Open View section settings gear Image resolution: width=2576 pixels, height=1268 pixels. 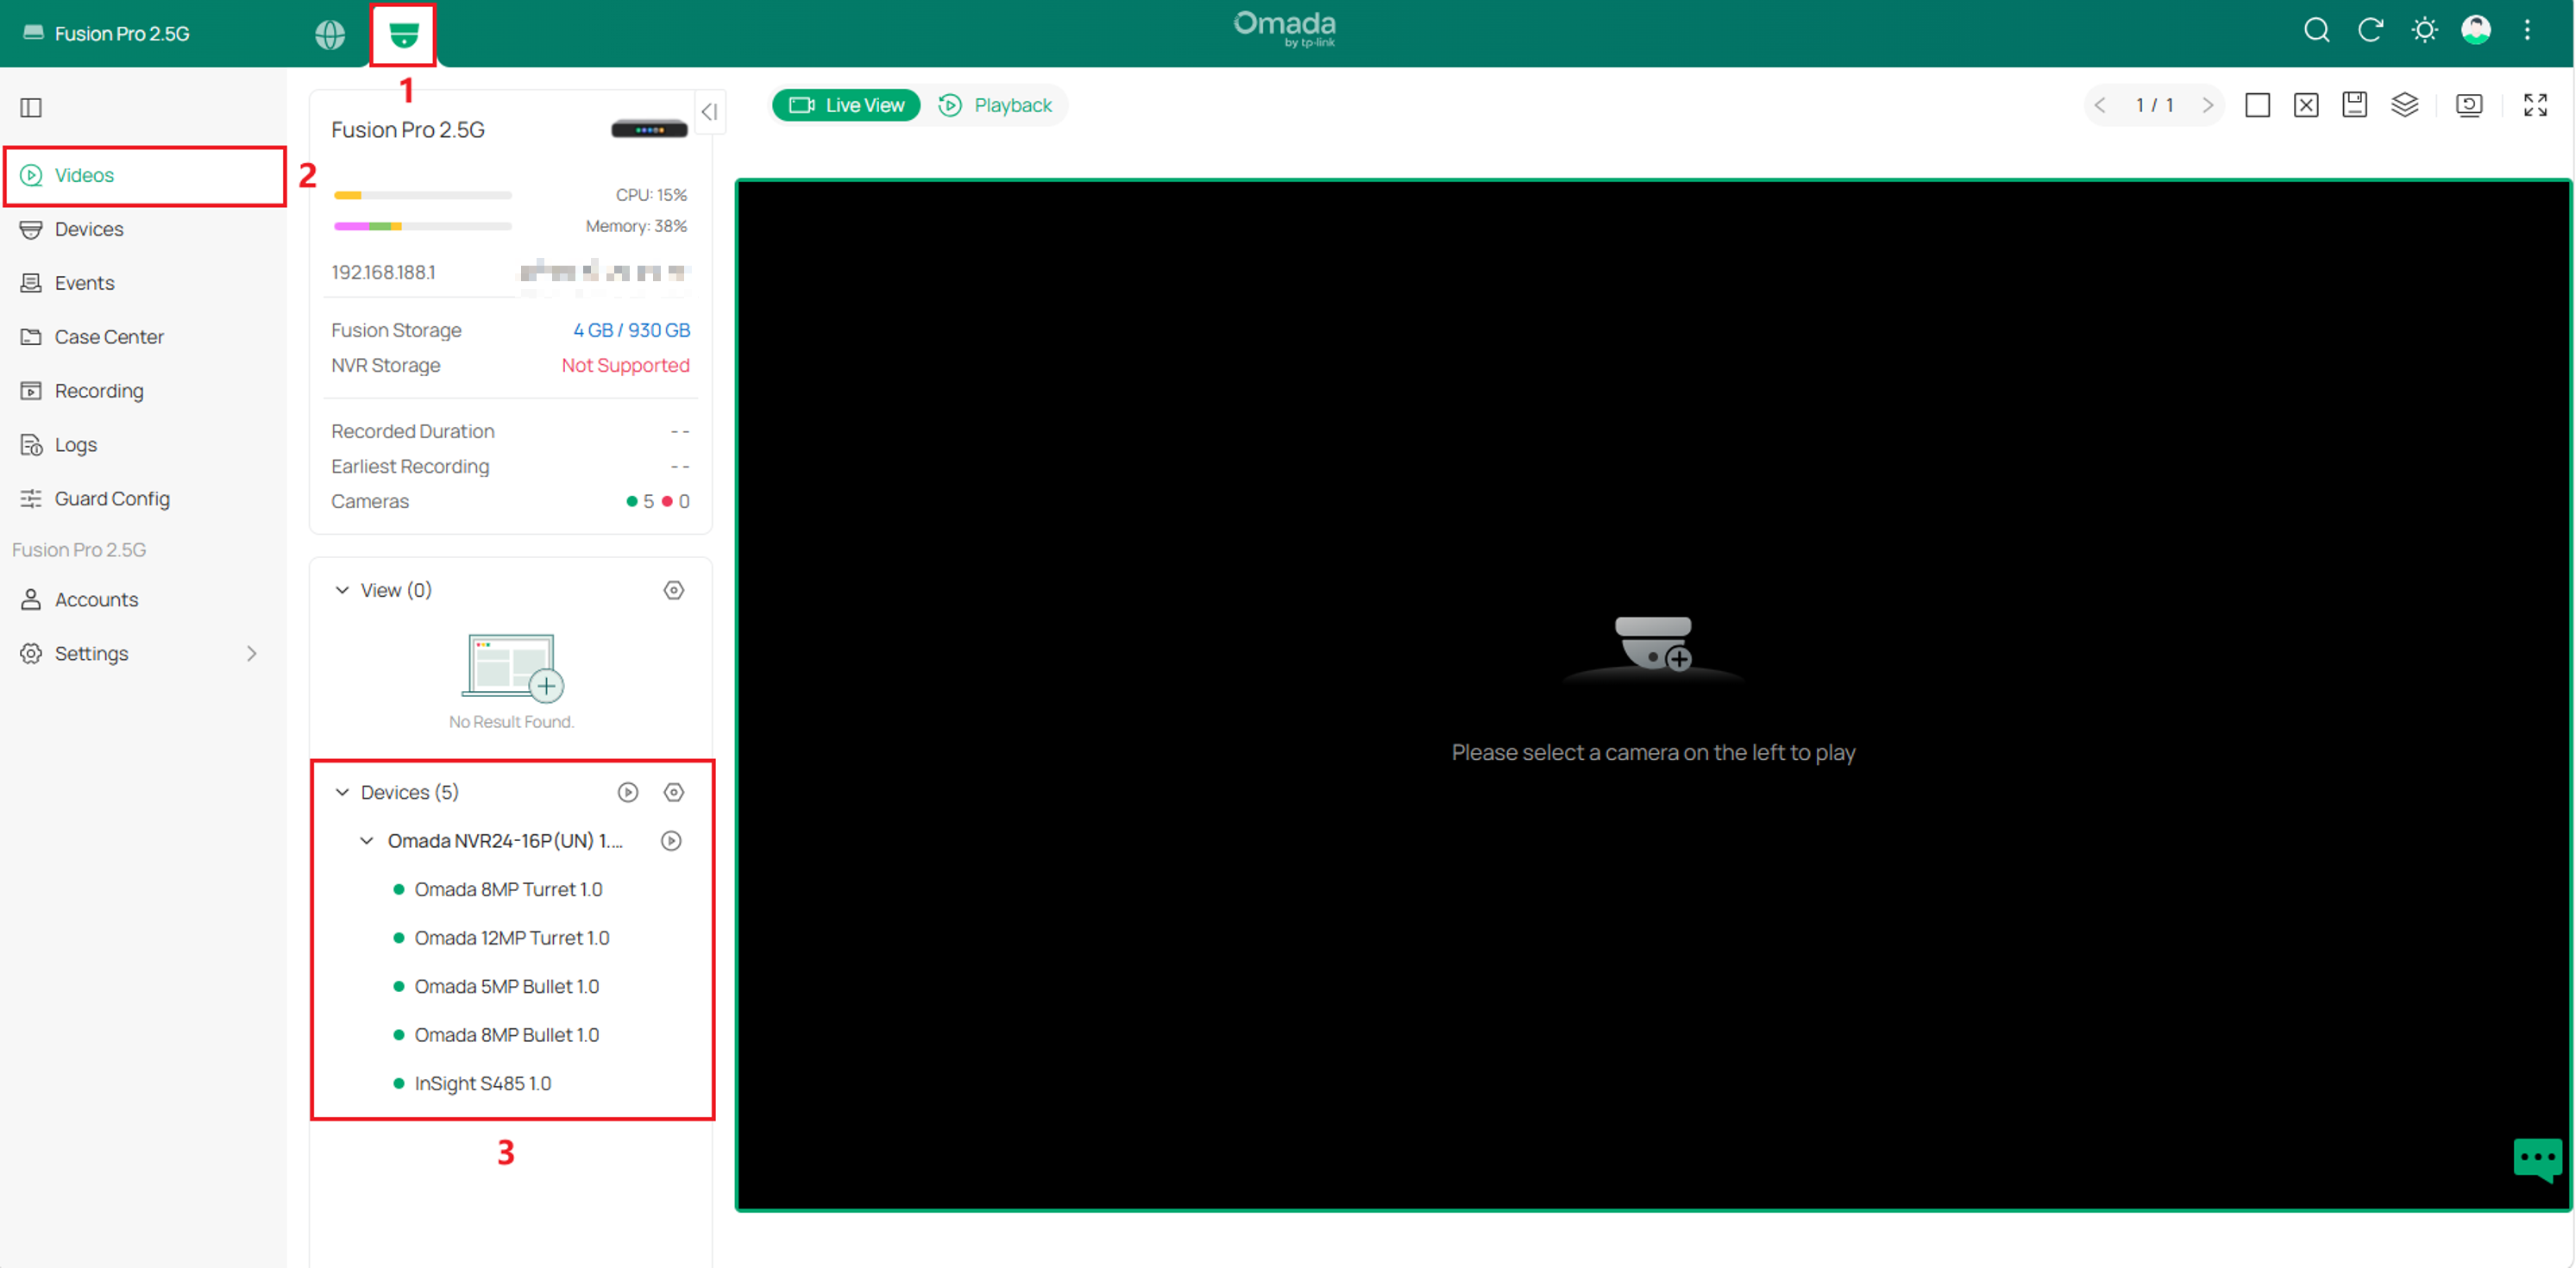(674, 590)
